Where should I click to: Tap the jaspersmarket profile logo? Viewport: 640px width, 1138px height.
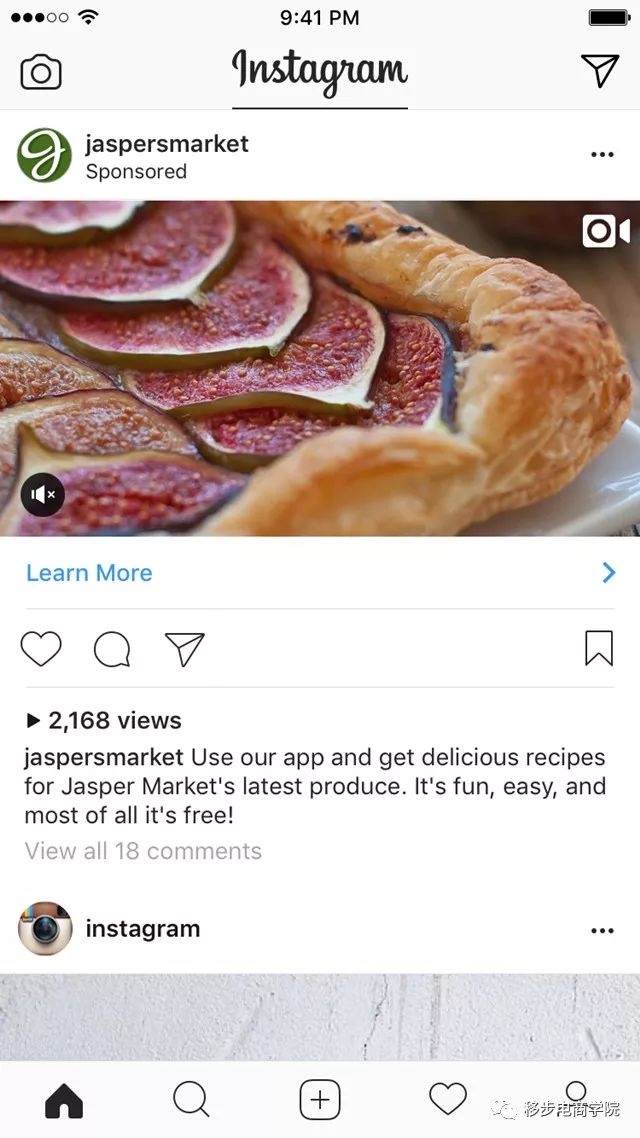click(x=44, y=155)
